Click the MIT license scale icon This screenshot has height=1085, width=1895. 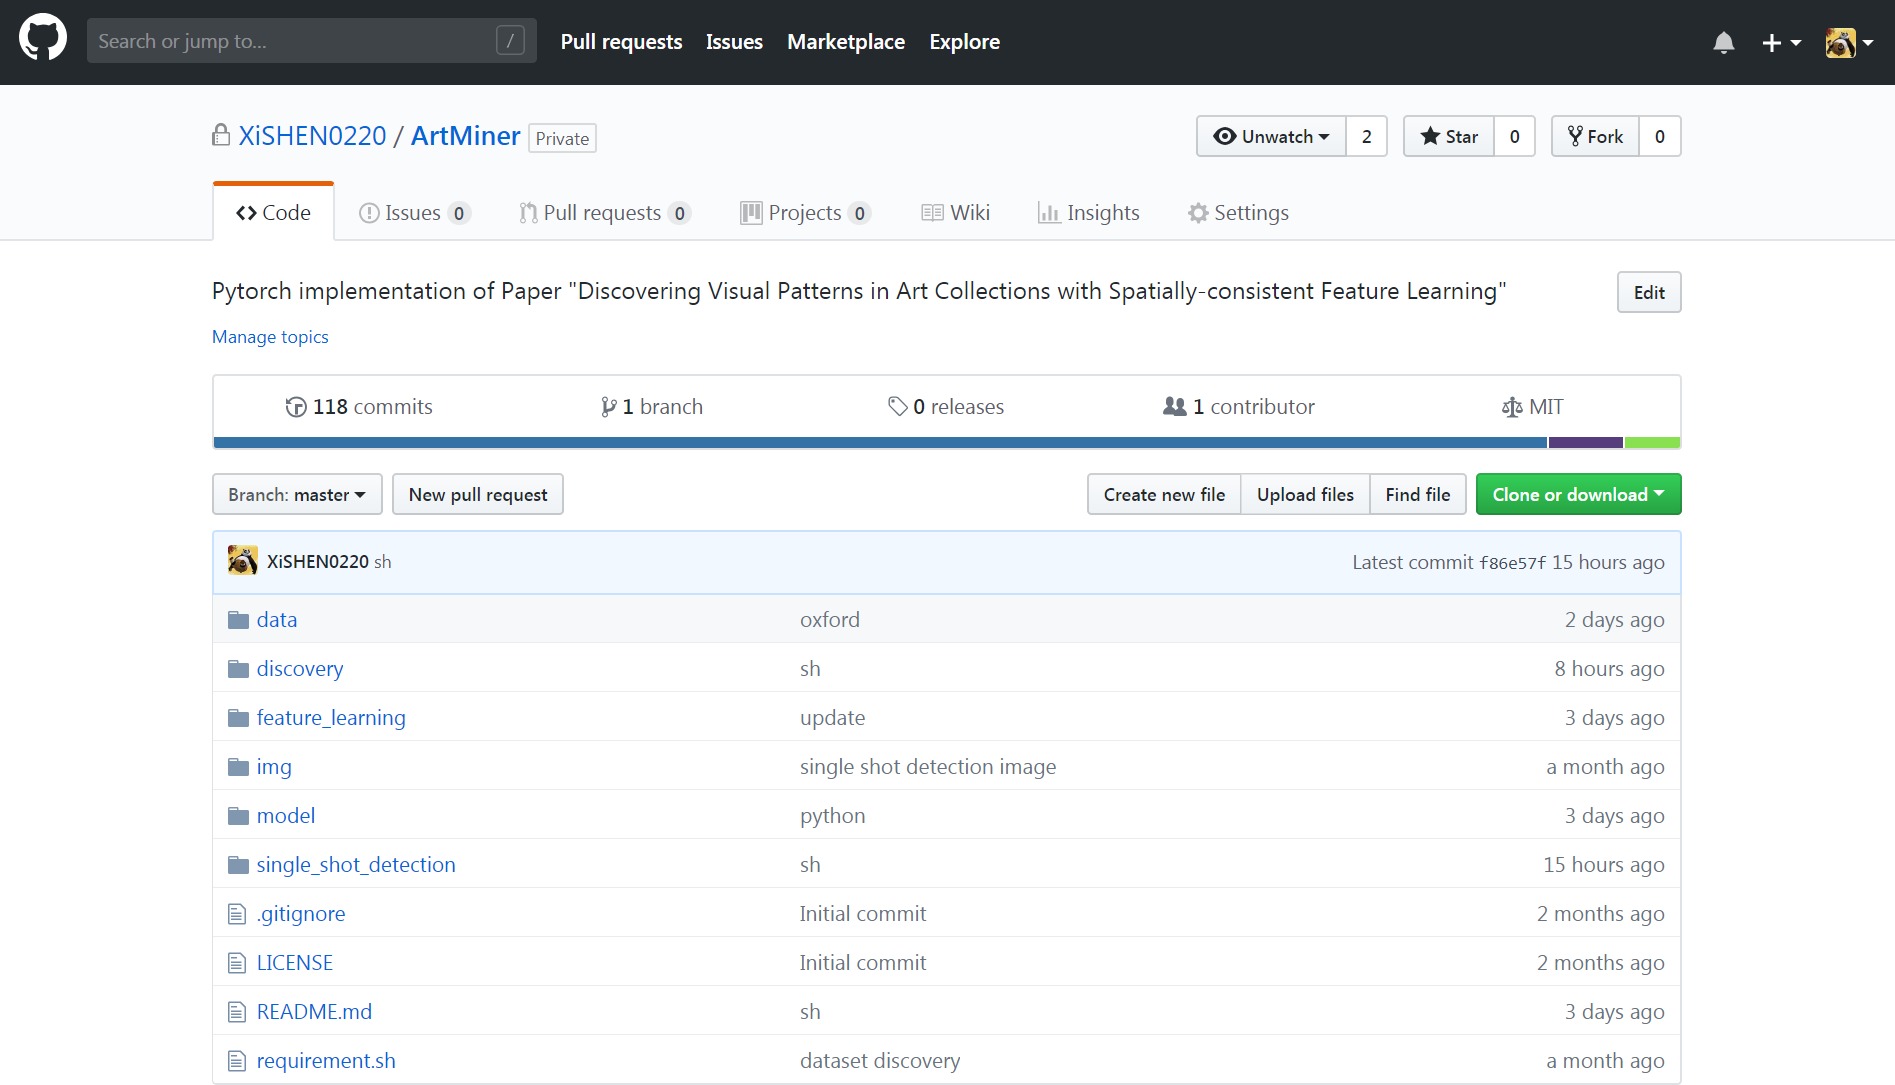(1511, 407)
